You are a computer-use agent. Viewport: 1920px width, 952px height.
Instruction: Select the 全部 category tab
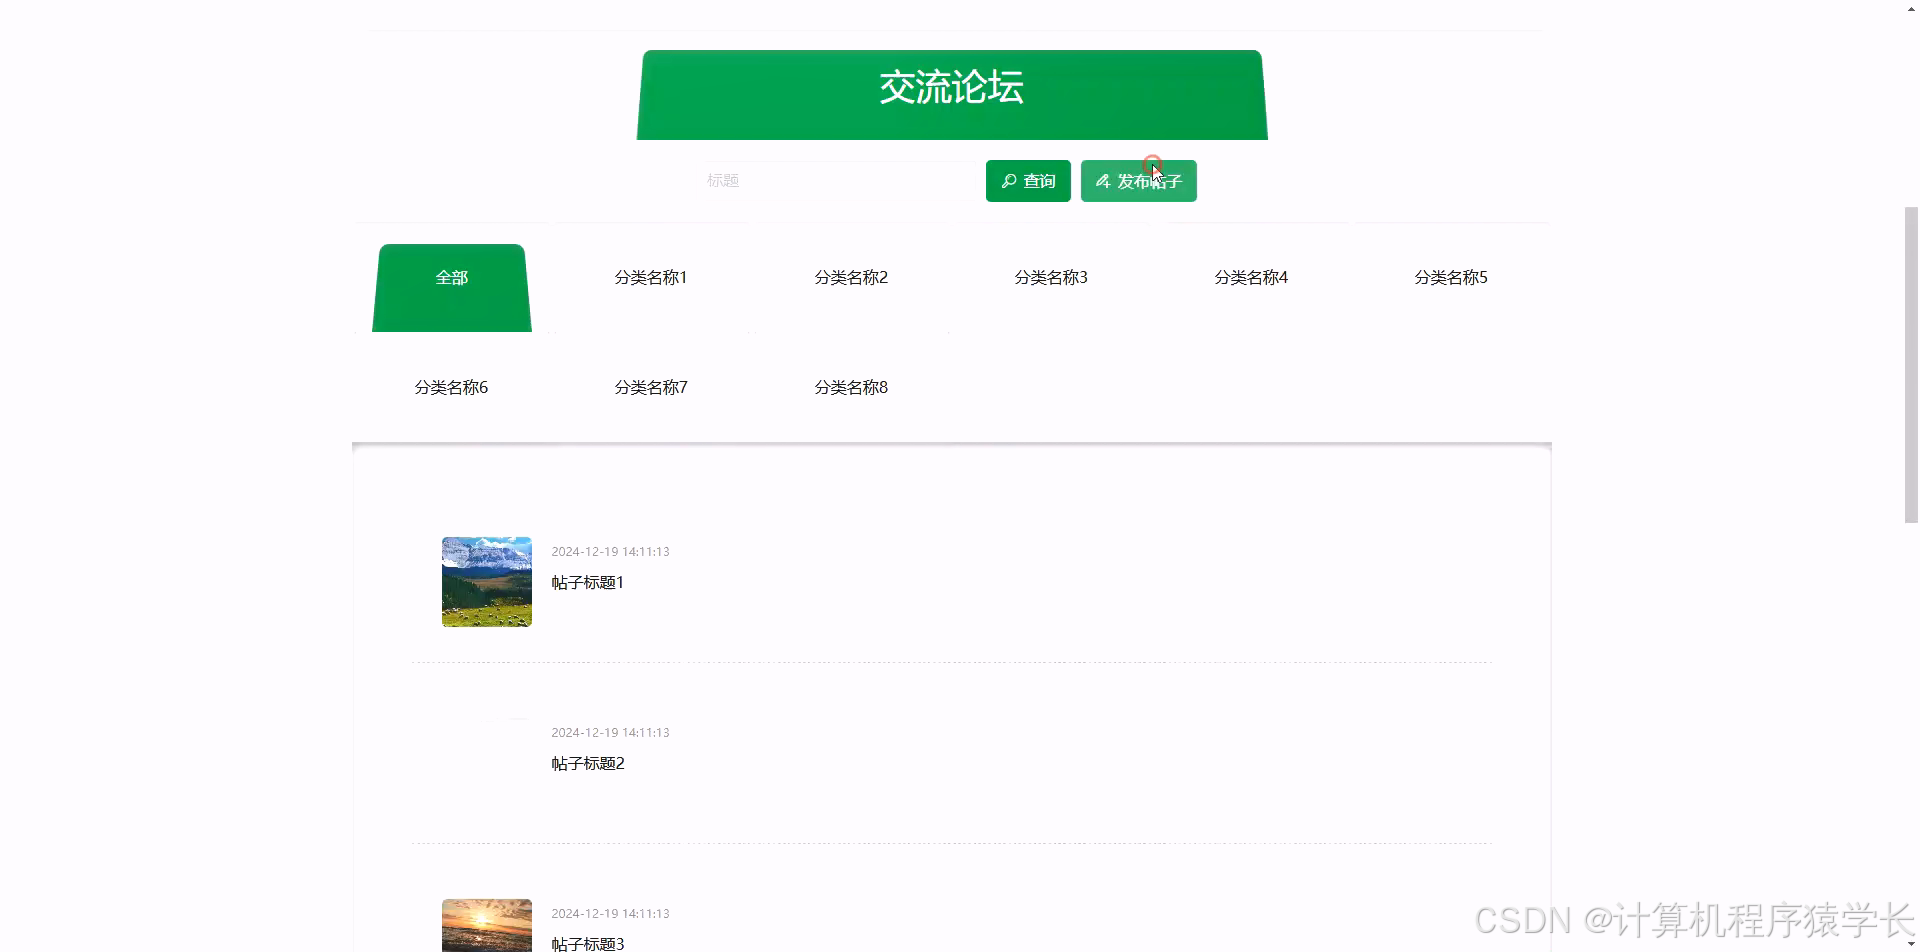click(452, 288)
